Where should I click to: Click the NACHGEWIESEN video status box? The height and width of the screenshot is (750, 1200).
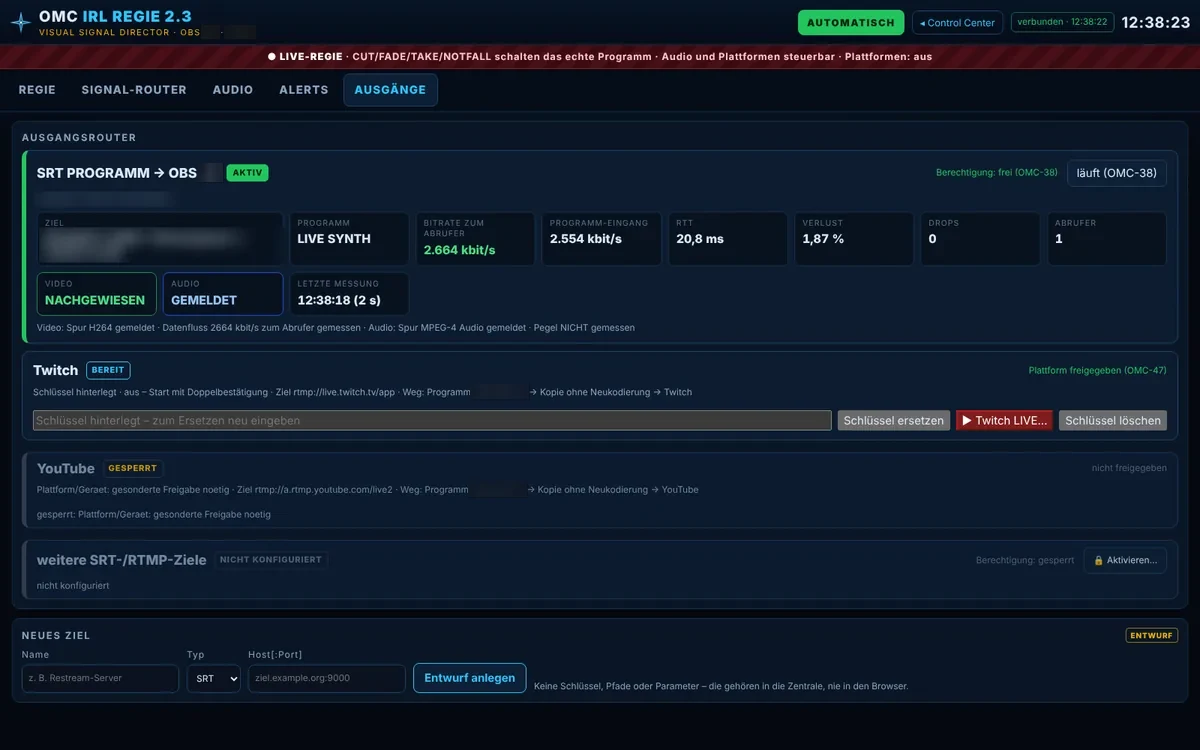[97, 294]
